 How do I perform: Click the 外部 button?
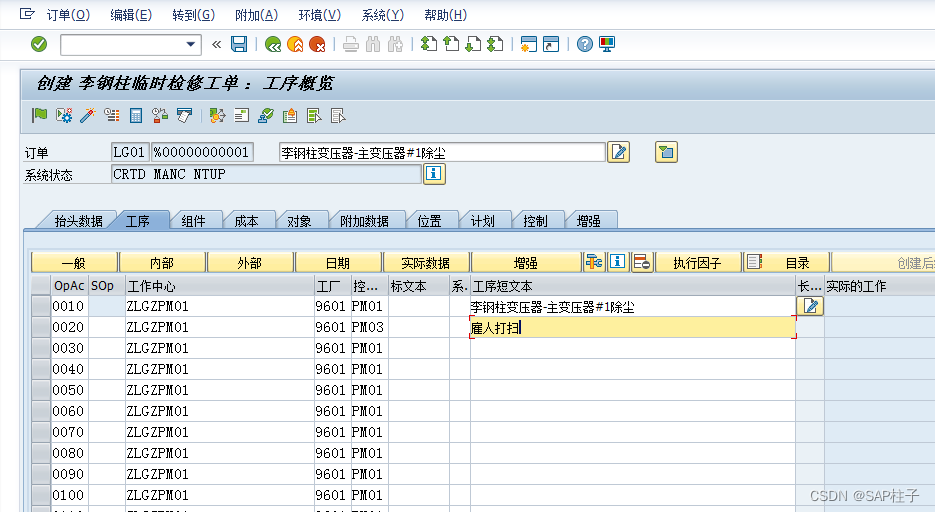[250, 262]
